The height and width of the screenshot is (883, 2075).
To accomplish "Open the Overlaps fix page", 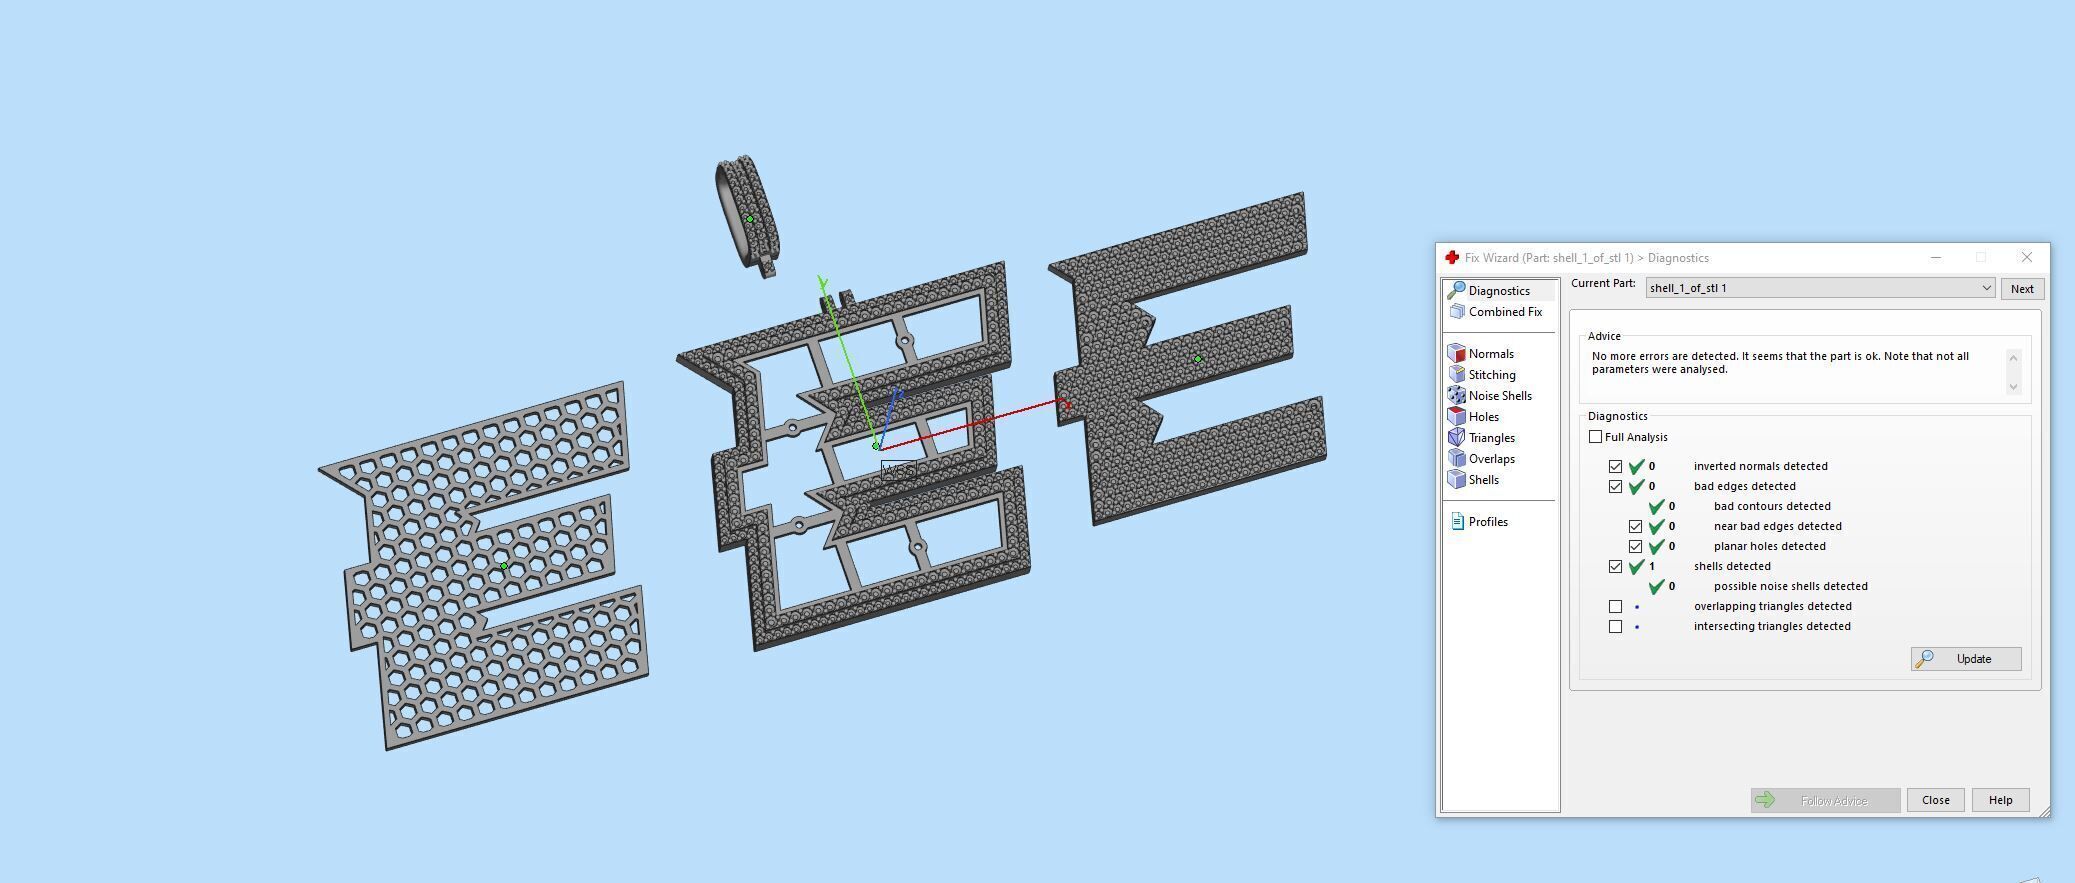I will (1491, 459).
